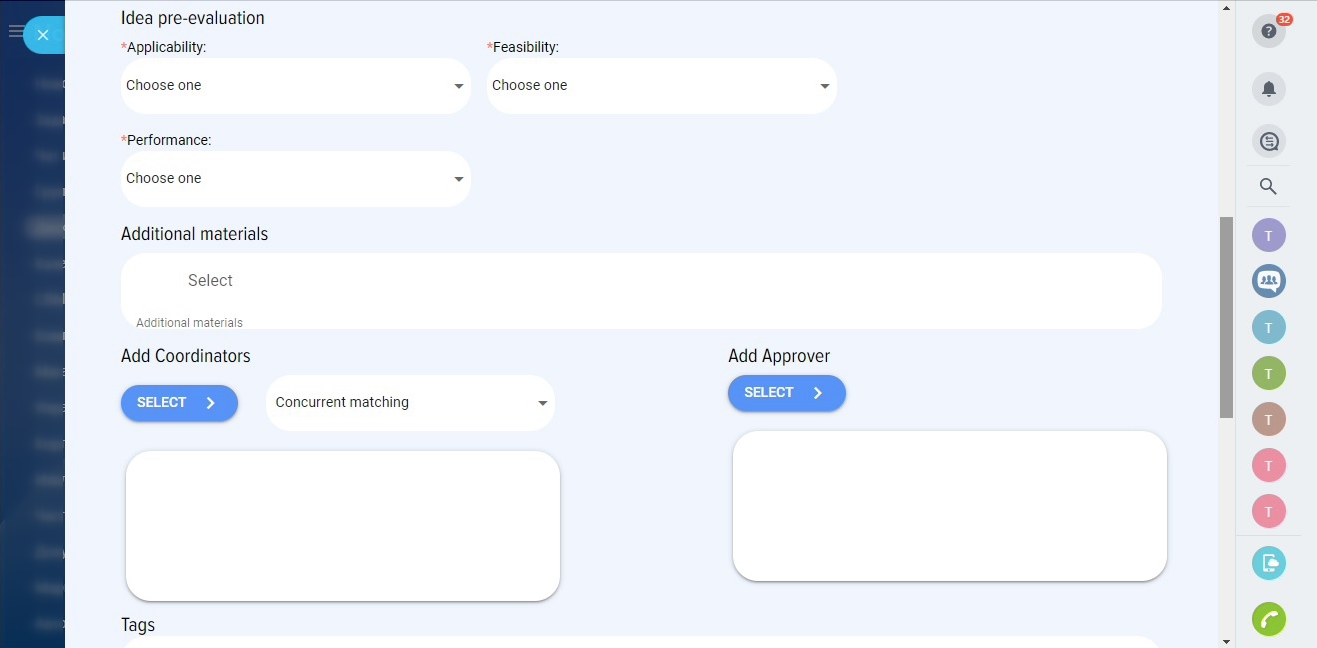This screenshot has height=648, width=1317.
Task: Click the teal mobile device icon
Action: 1268,563
